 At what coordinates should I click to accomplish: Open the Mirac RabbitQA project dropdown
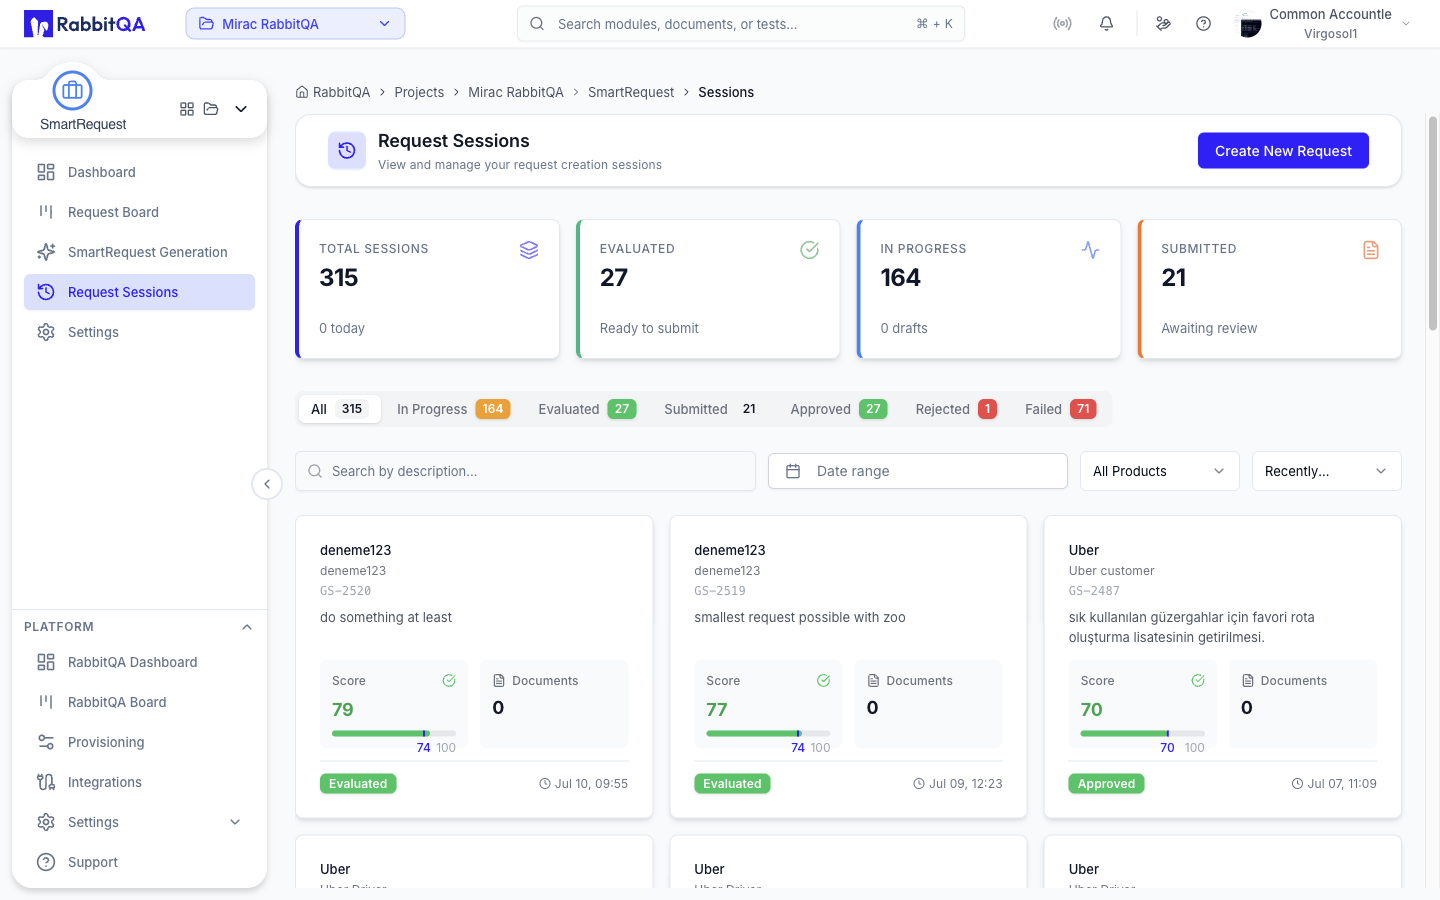pyautogui.click(x=295, y=24)
